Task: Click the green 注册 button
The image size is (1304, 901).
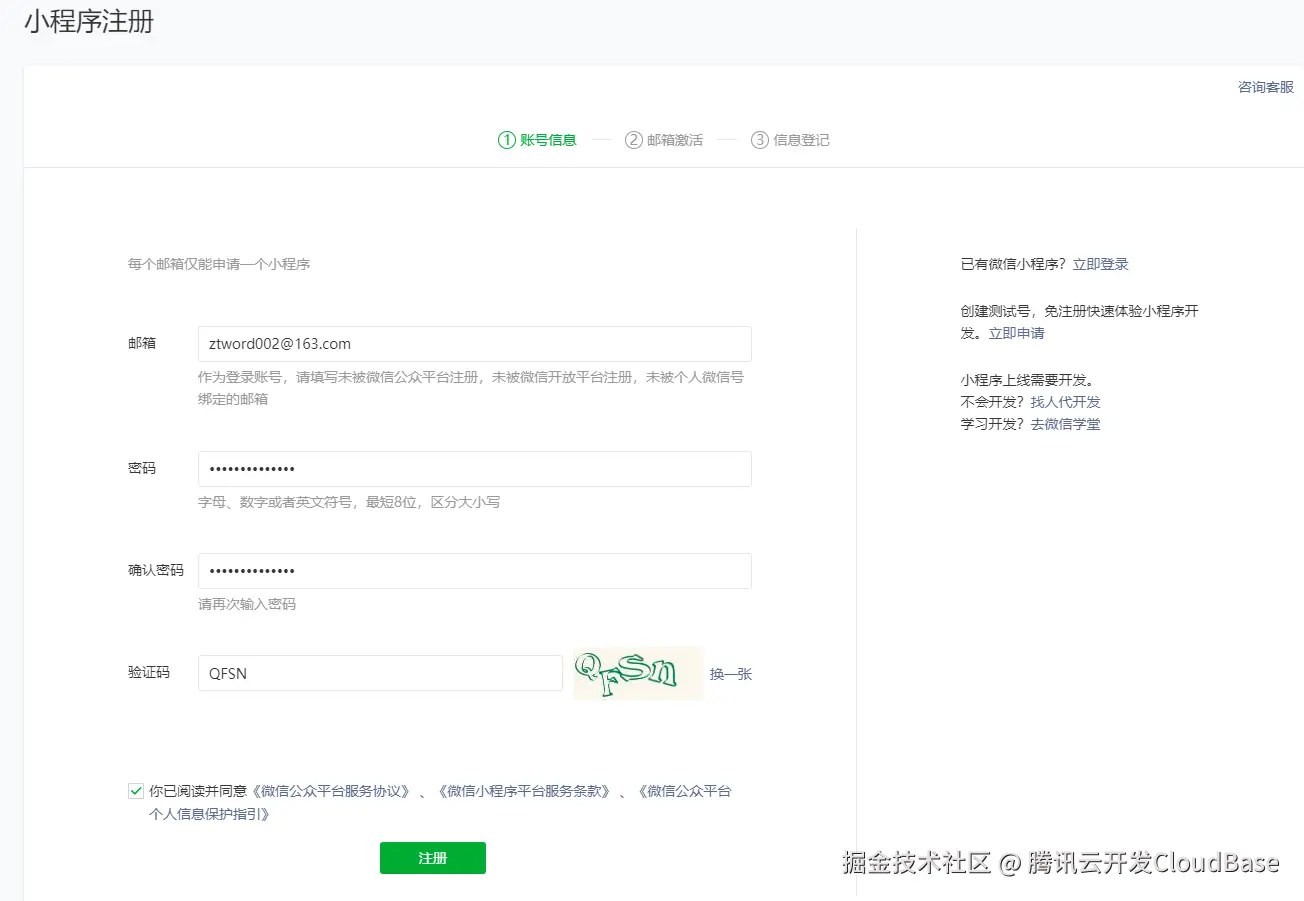Action: point(433,858)
